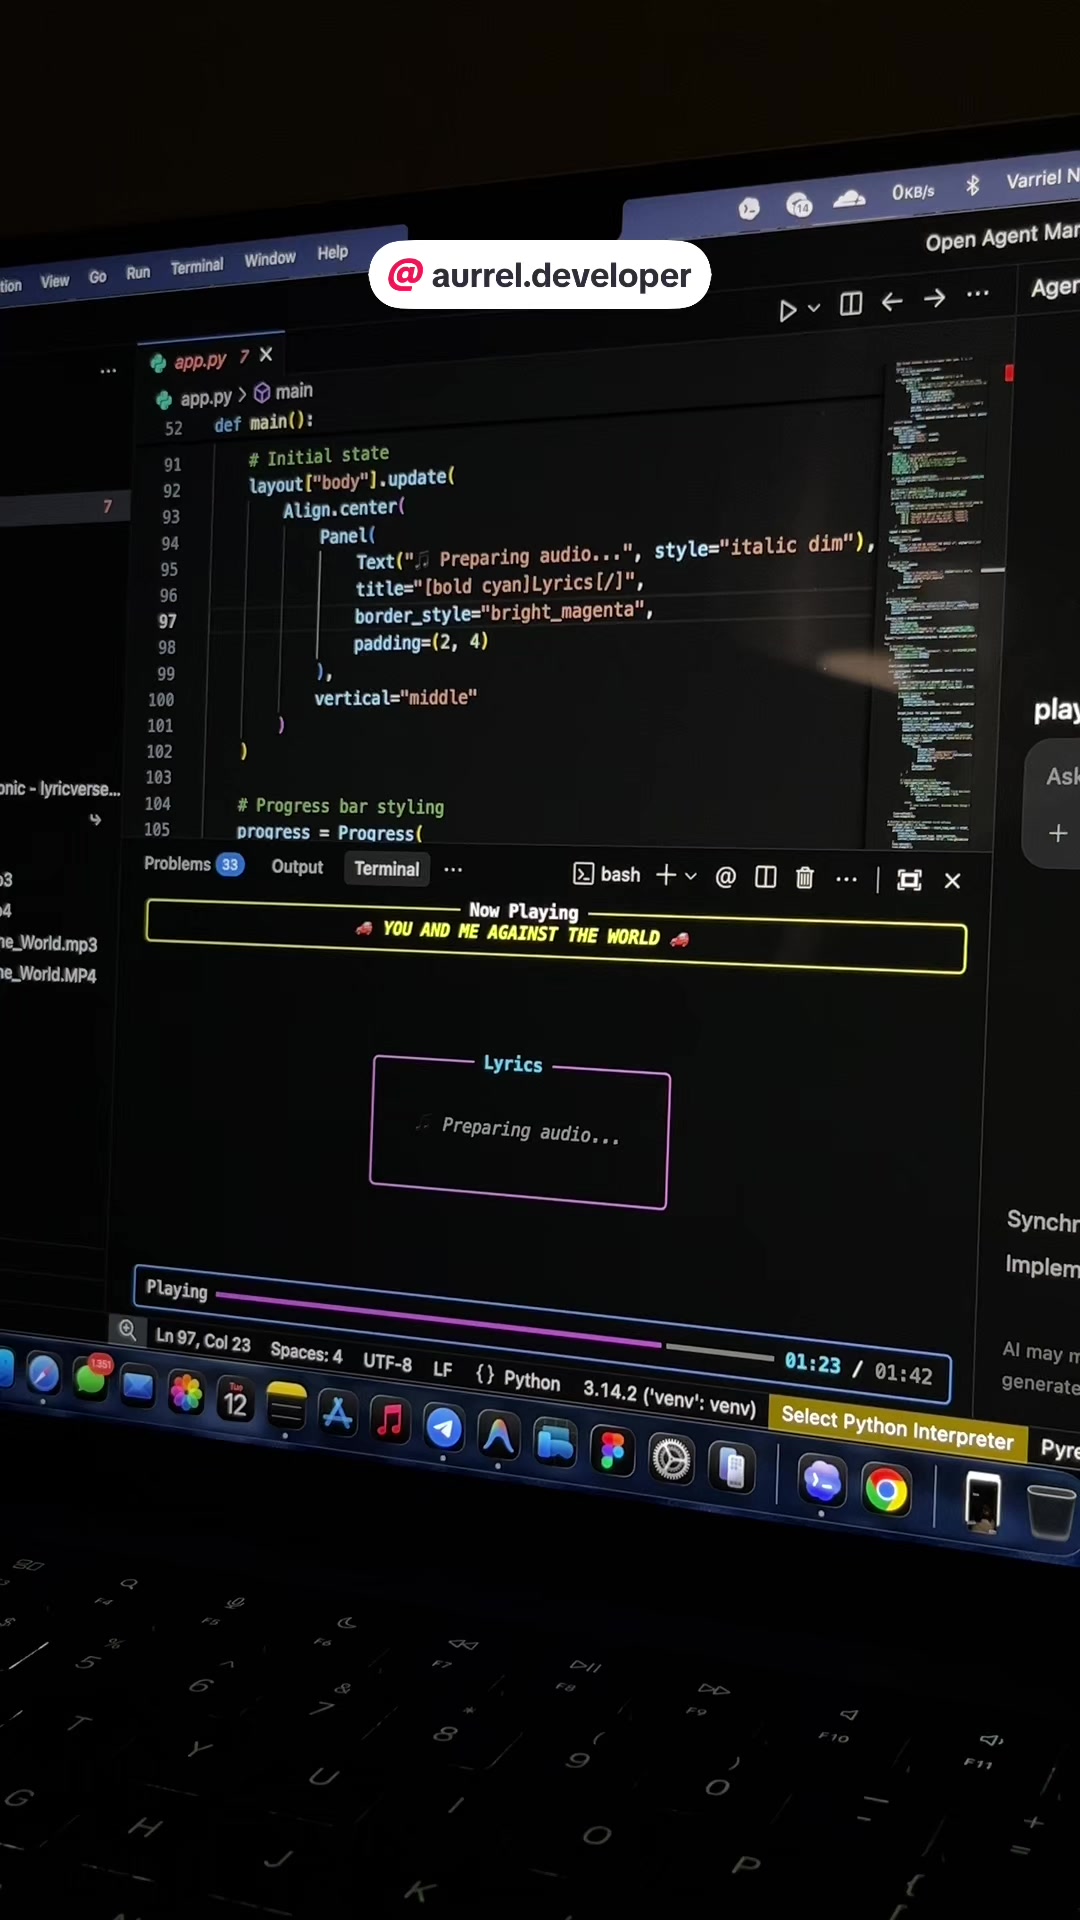
Task: Click the zoom magnifier in status bar
Action: pos(127,1330)
